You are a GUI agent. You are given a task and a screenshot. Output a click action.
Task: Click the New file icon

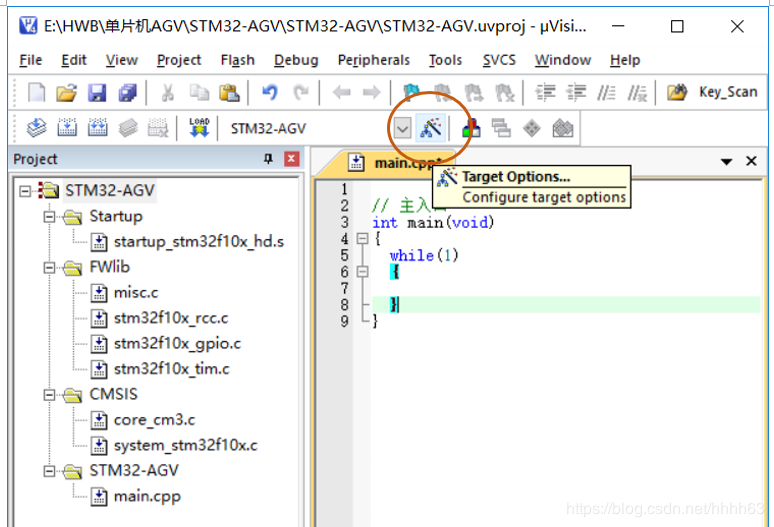(36, 92)
